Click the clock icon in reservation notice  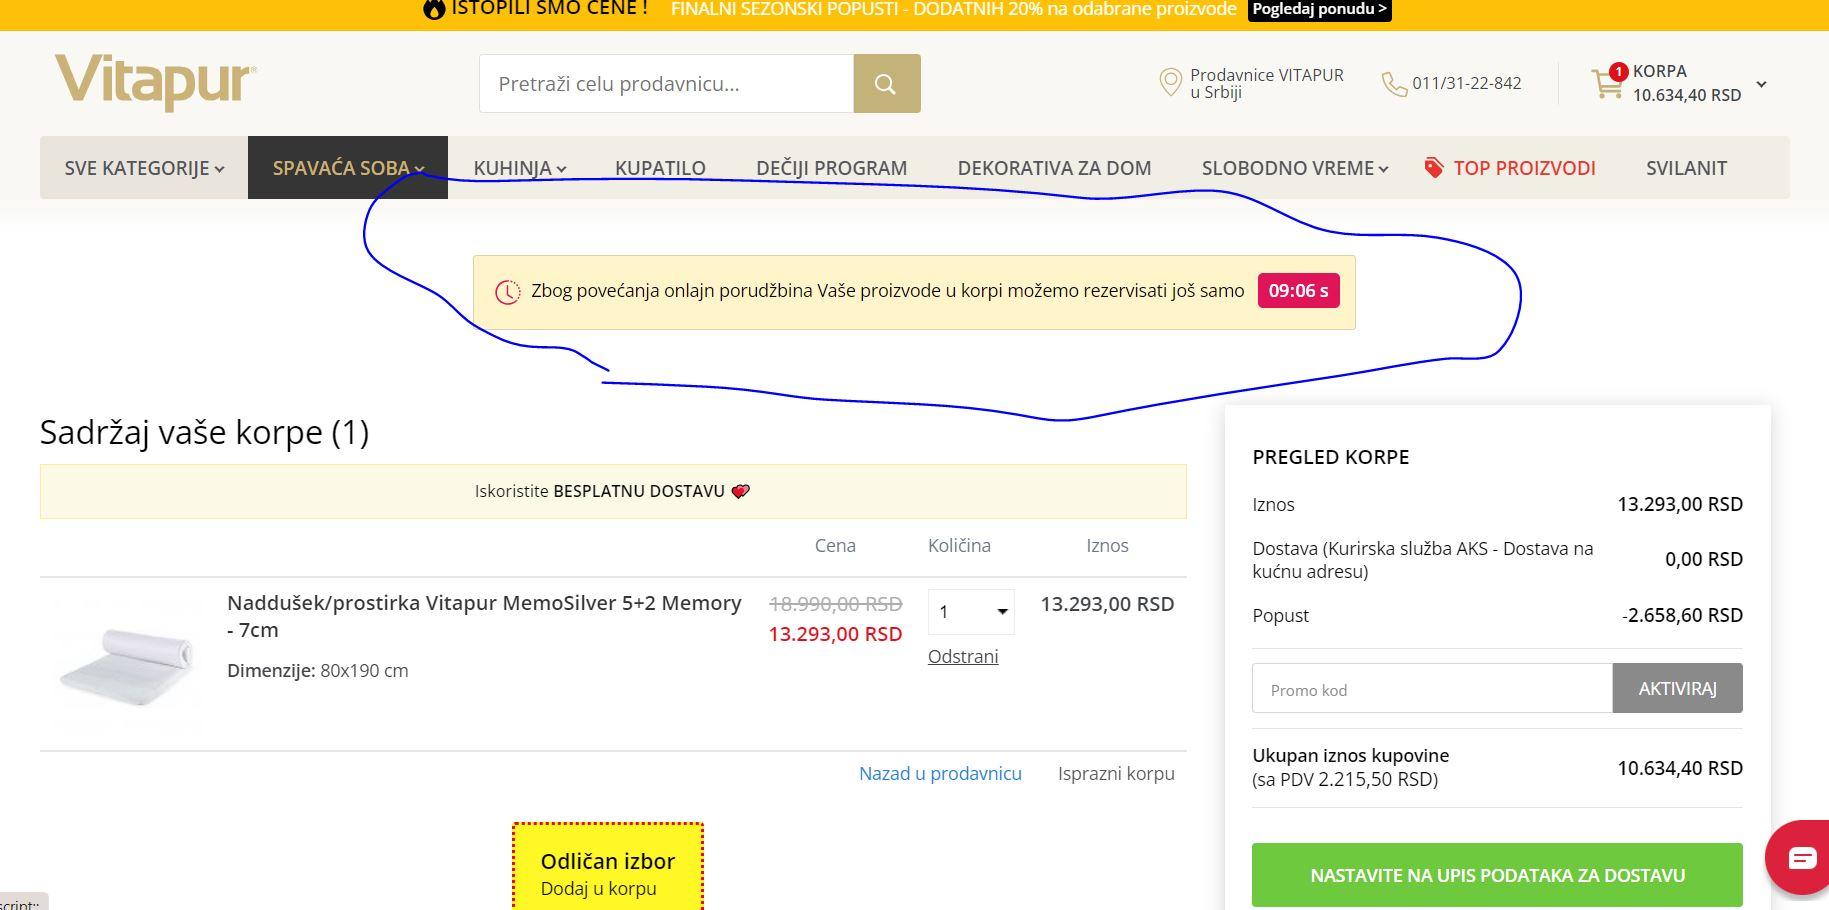tap(508, 292)
